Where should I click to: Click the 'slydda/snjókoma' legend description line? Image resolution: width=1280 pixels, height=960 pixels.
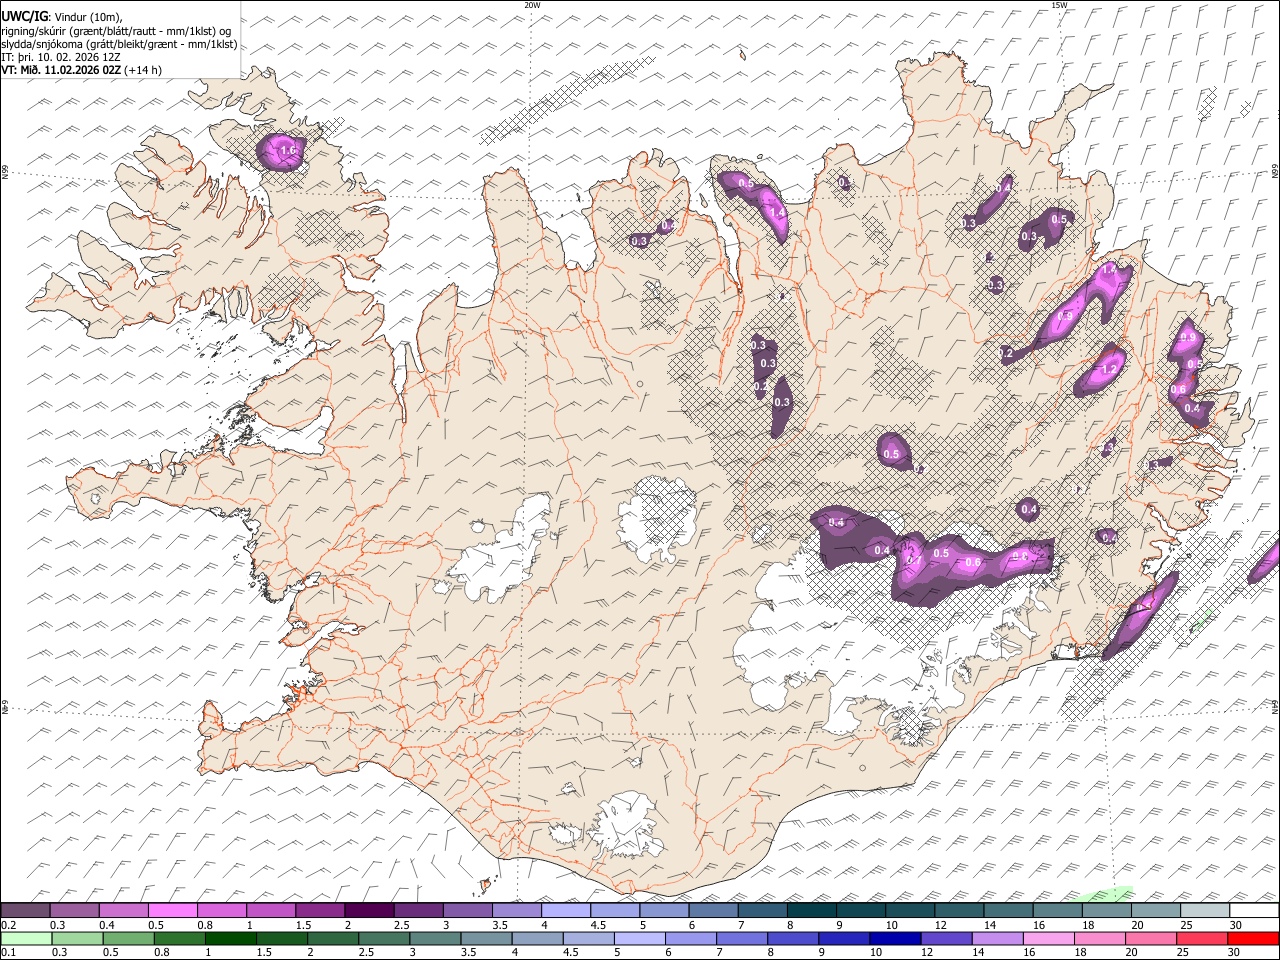click(x=119, y=44)
